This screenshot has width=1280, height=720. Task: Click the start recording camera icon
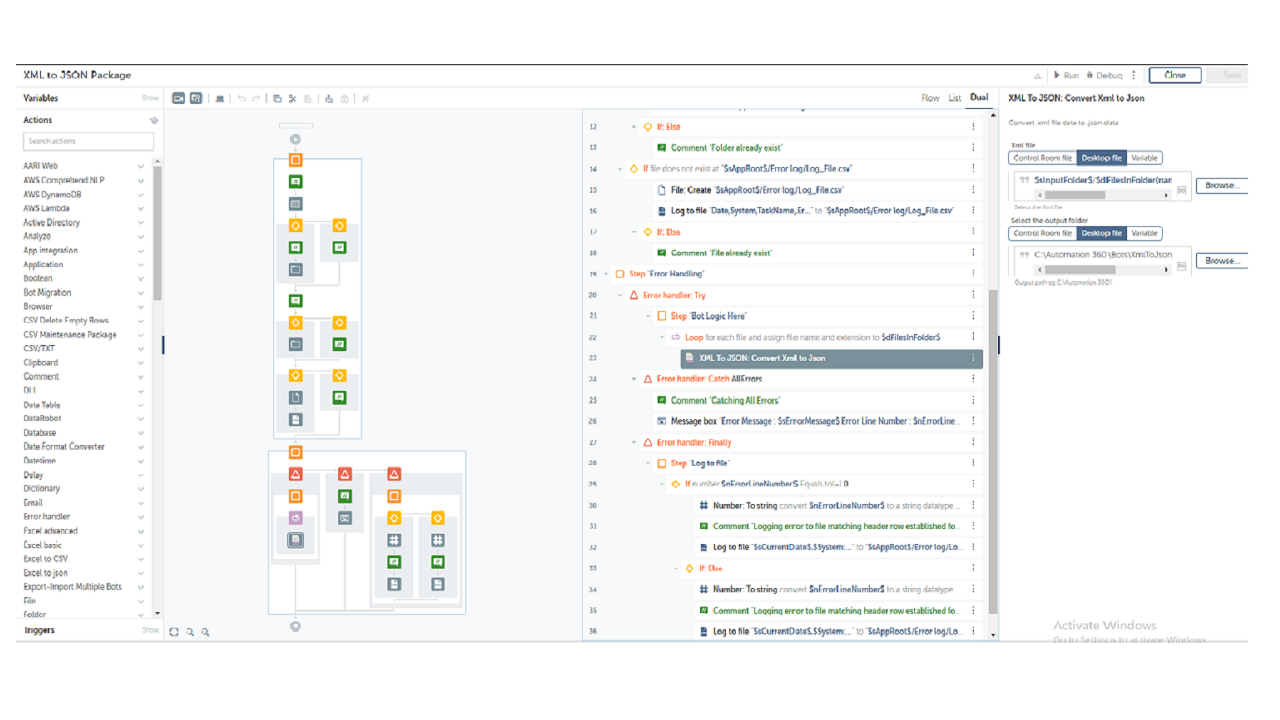(x=179, y=98)
